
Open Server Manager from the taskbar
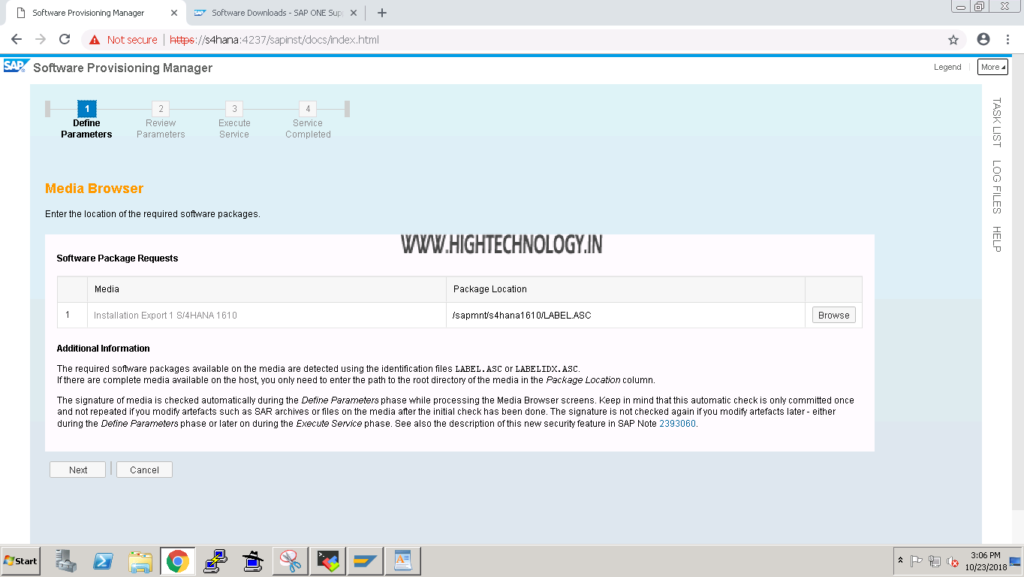65,561
